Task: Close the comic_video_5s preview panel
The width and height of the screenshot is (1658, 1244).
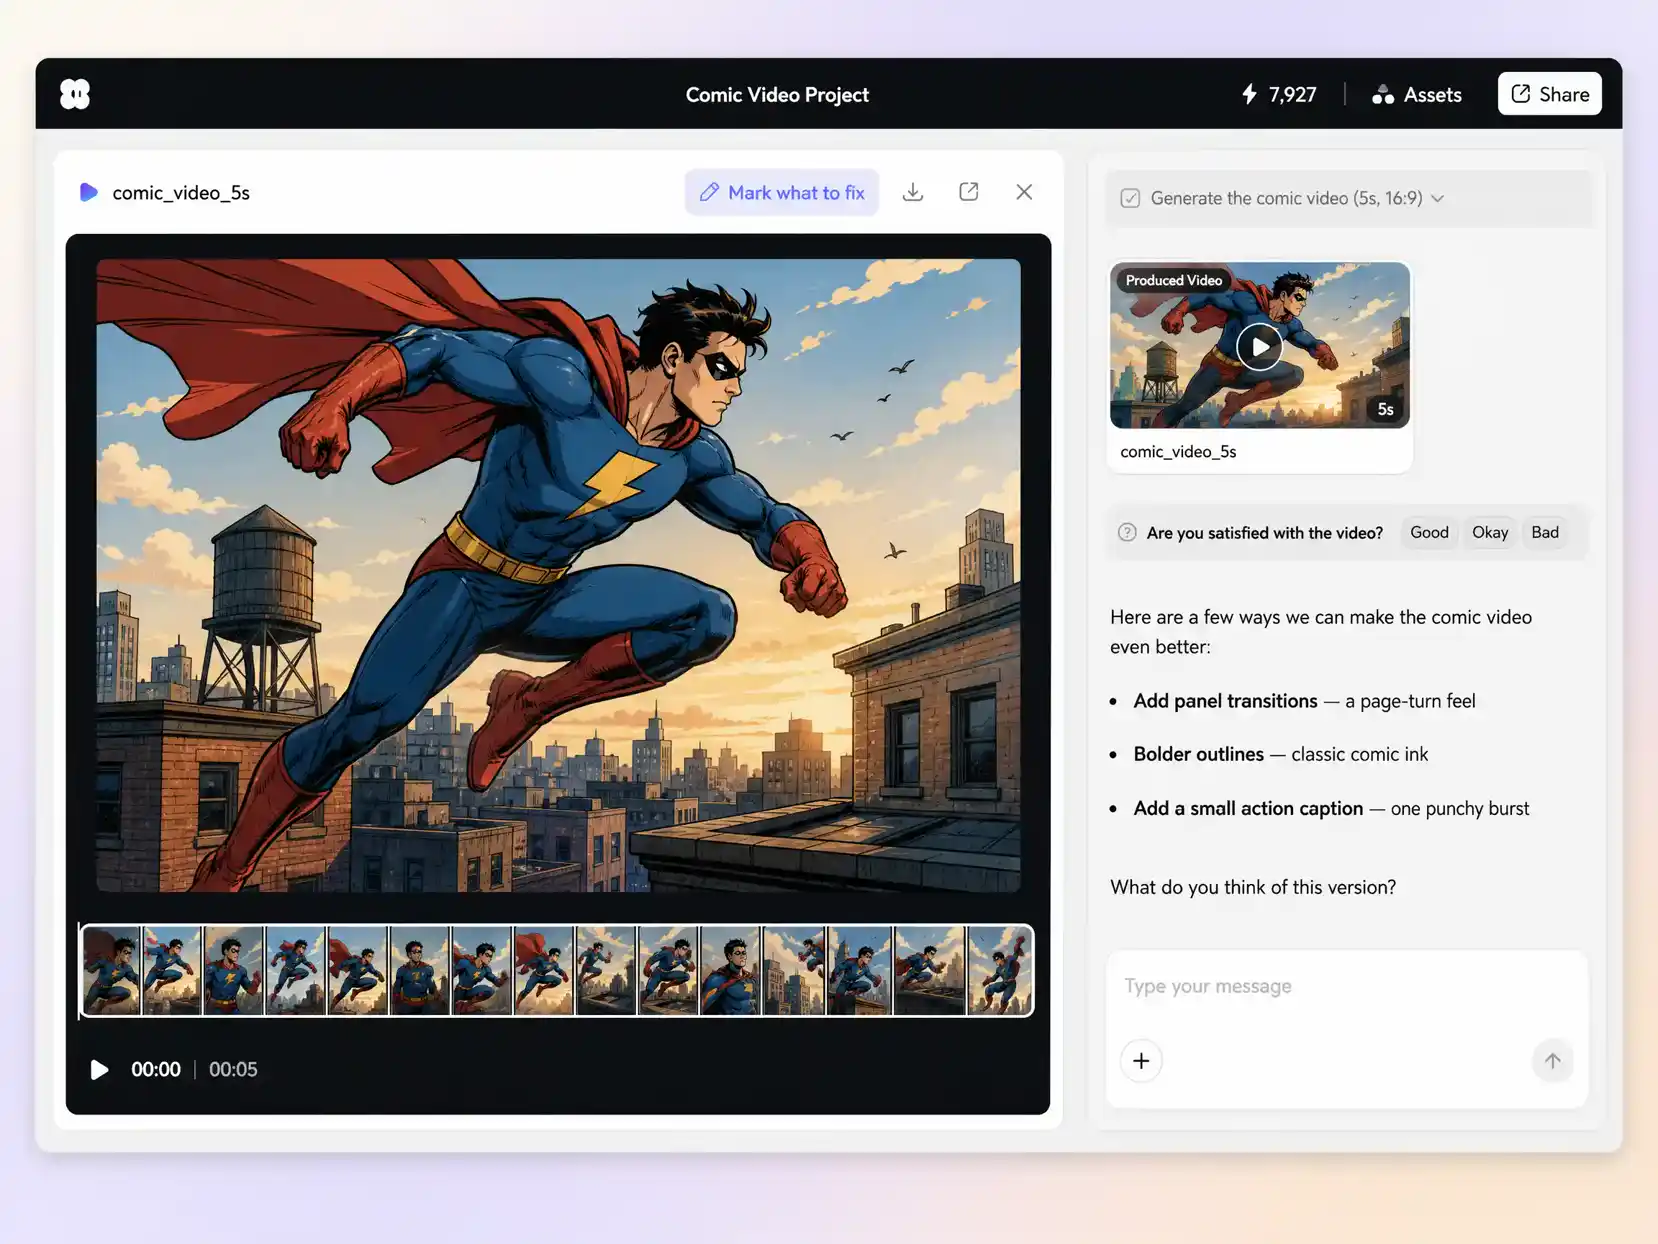Action: coord(1024,192)
